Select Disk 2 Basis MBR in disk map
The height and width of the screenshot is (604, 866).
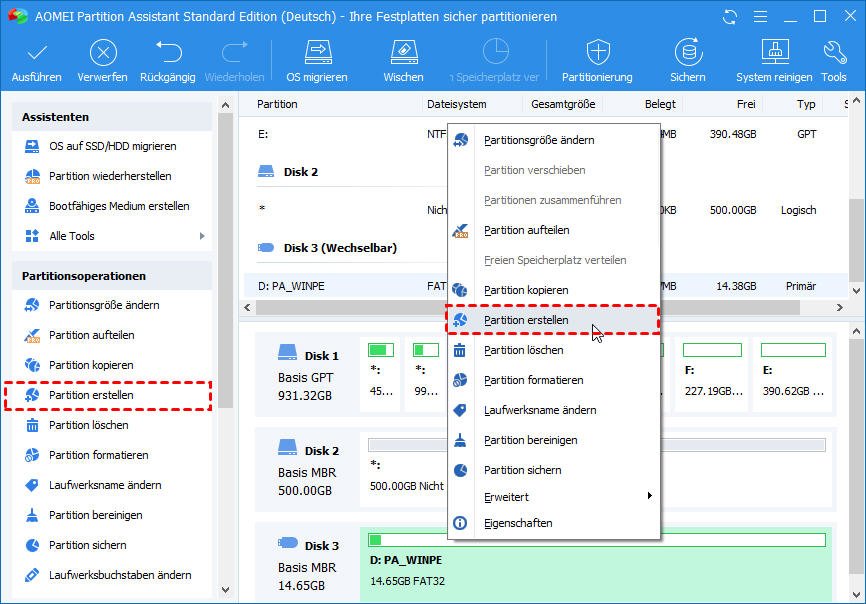pos(307,469)
